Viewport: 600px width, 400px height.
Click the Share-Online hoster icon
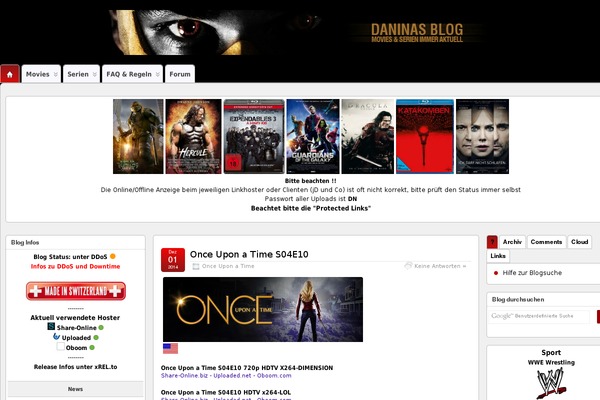coord(51,327)
